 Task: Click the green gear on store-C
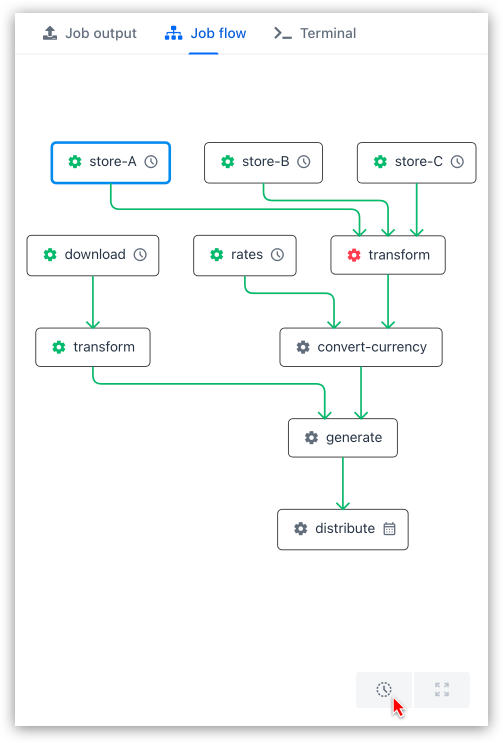(x=380, y=162)
